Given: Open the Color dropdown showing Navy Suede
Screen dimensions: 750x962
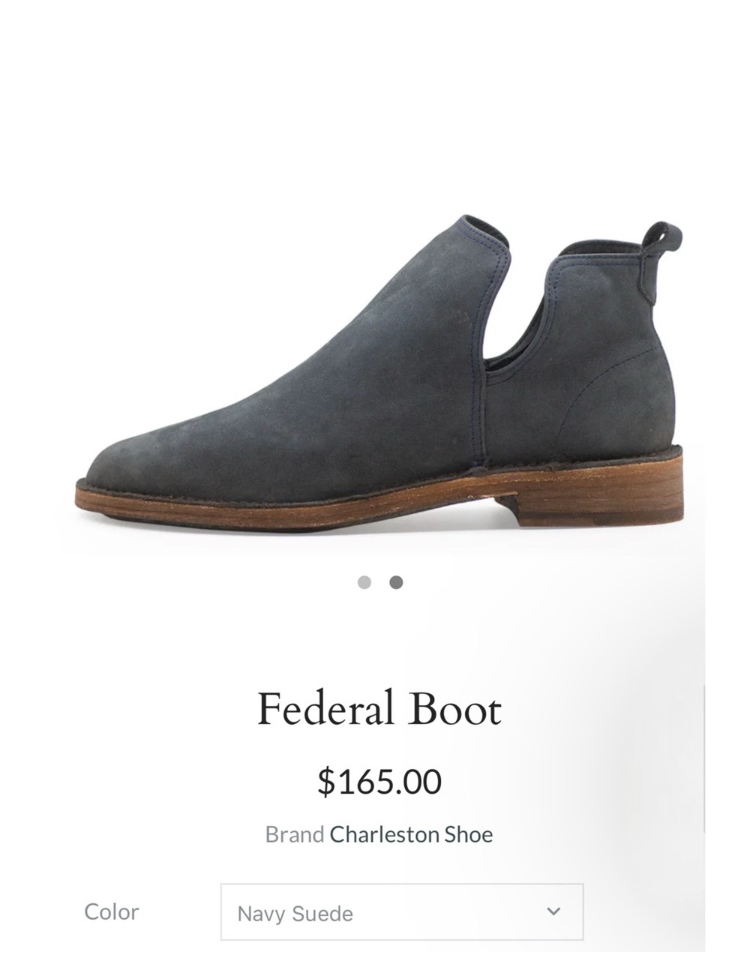Looking at the screenshot, I should [402, 912].
